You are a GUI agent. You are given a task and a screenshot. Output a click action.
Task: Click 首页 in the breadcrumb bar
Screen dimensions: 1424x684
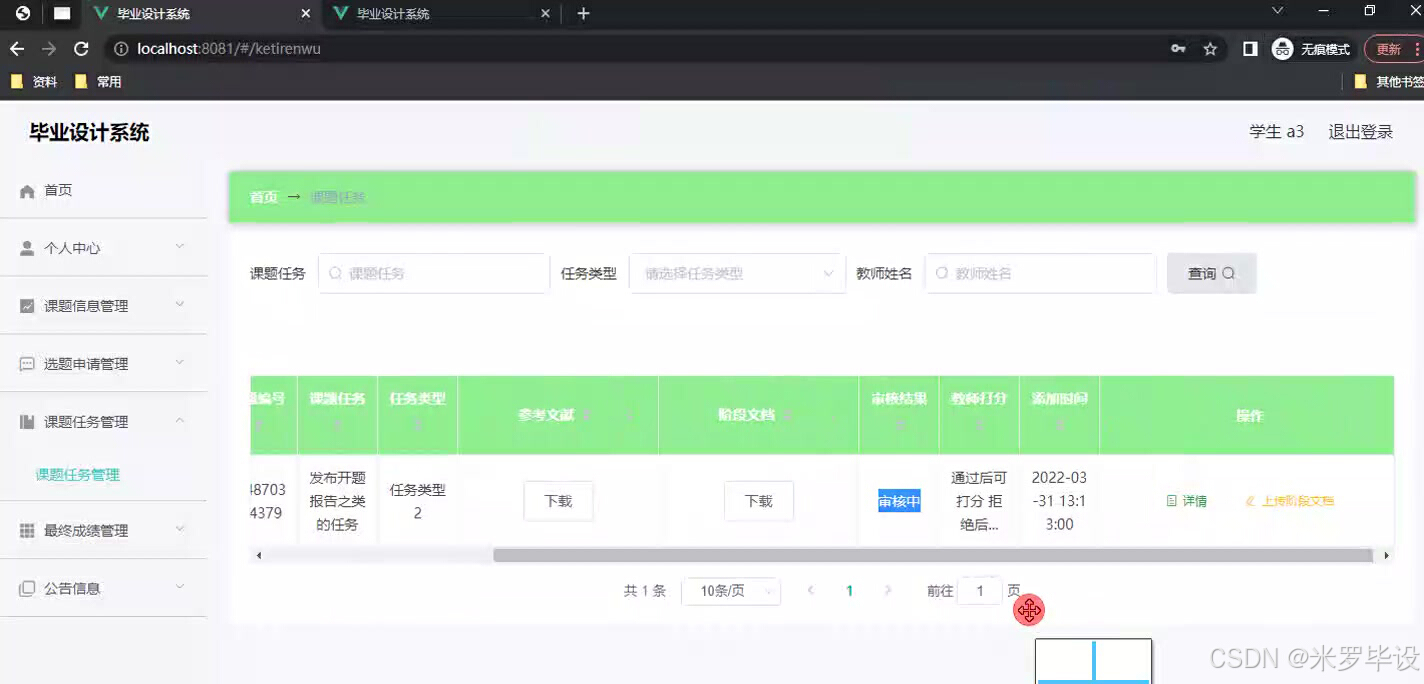[x=263, y=197]
